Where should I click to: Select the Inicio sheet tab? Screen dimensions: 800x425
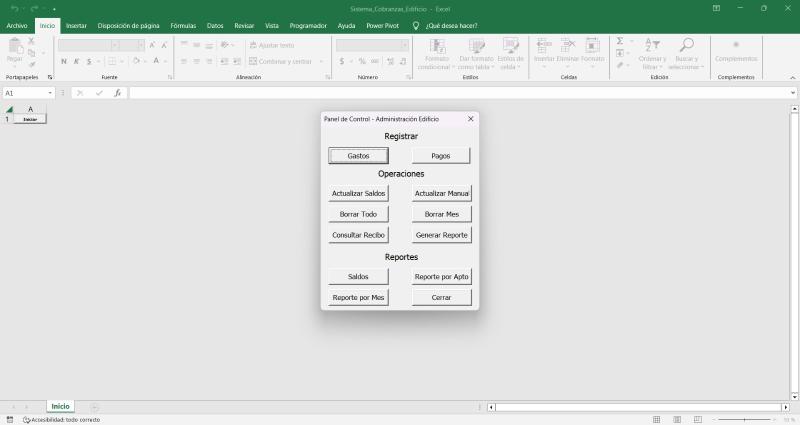click(x=61, y=407)
